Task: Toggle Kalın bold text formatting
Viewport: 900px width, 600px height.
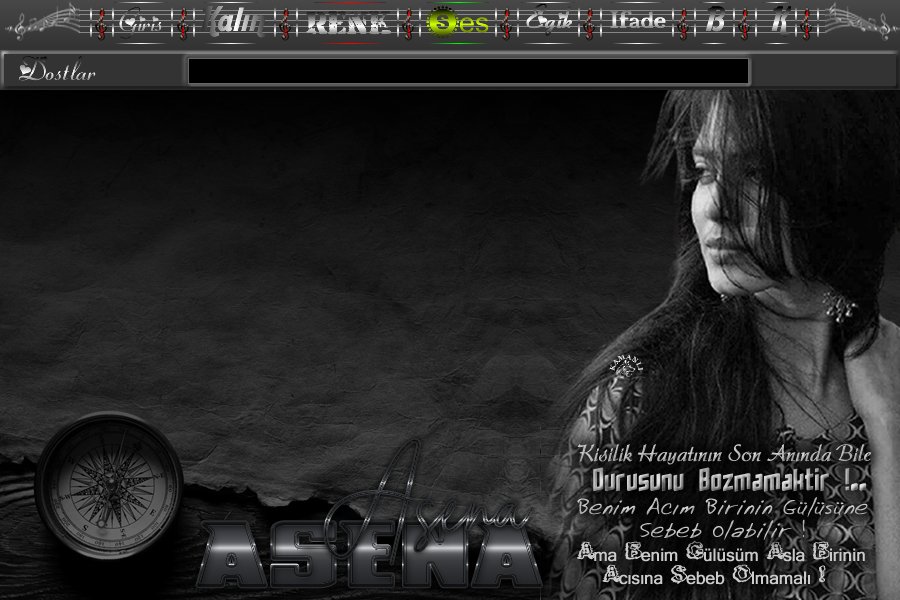Action: [234, 22]
